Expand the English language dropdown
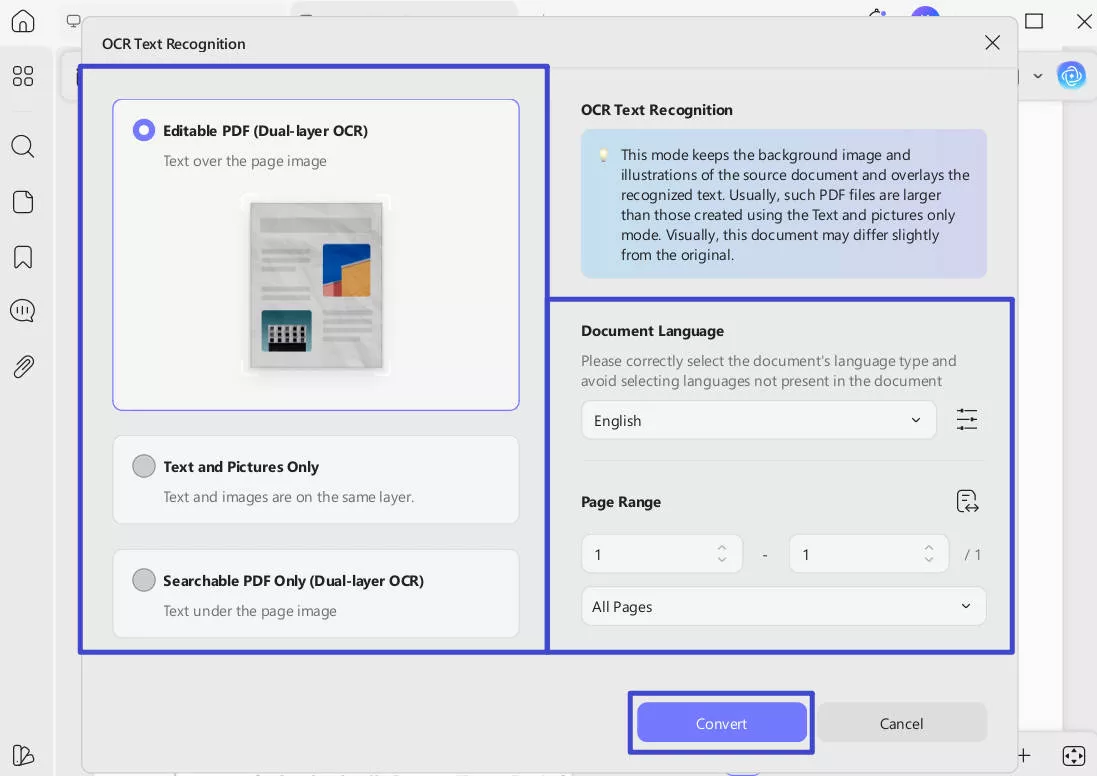Screen dimensions: 1097x776 [x=758, y=420]
